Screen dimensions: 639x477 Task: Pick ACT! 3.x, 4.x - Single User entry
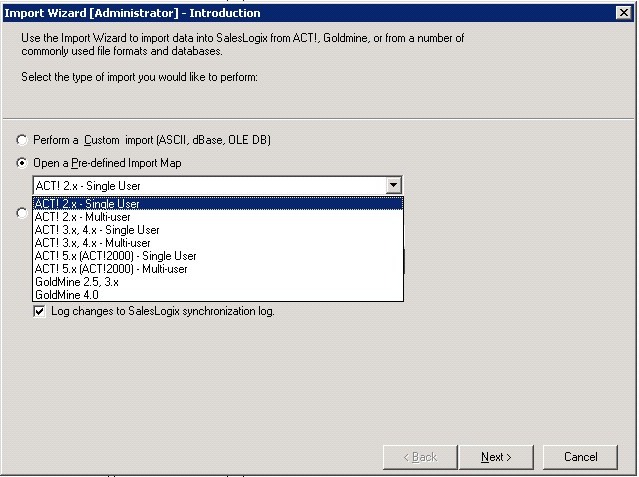pyautogui.click(x=218, y=230)
